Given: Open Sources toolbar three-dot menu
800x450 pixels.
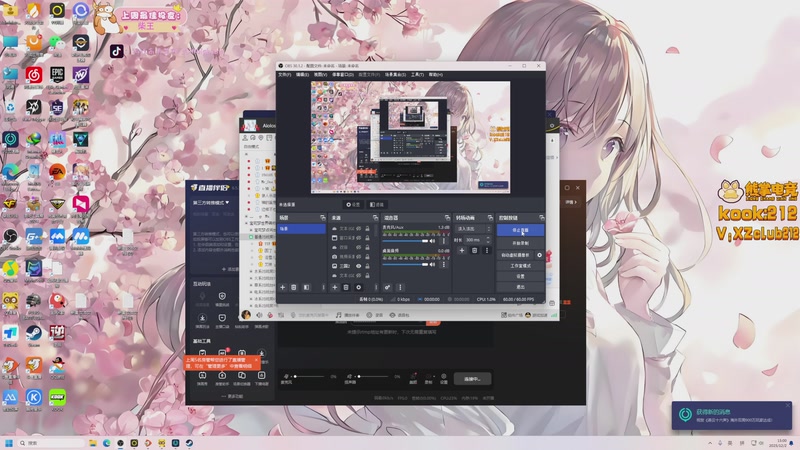Looking at the screenshot, I should 376,287.
